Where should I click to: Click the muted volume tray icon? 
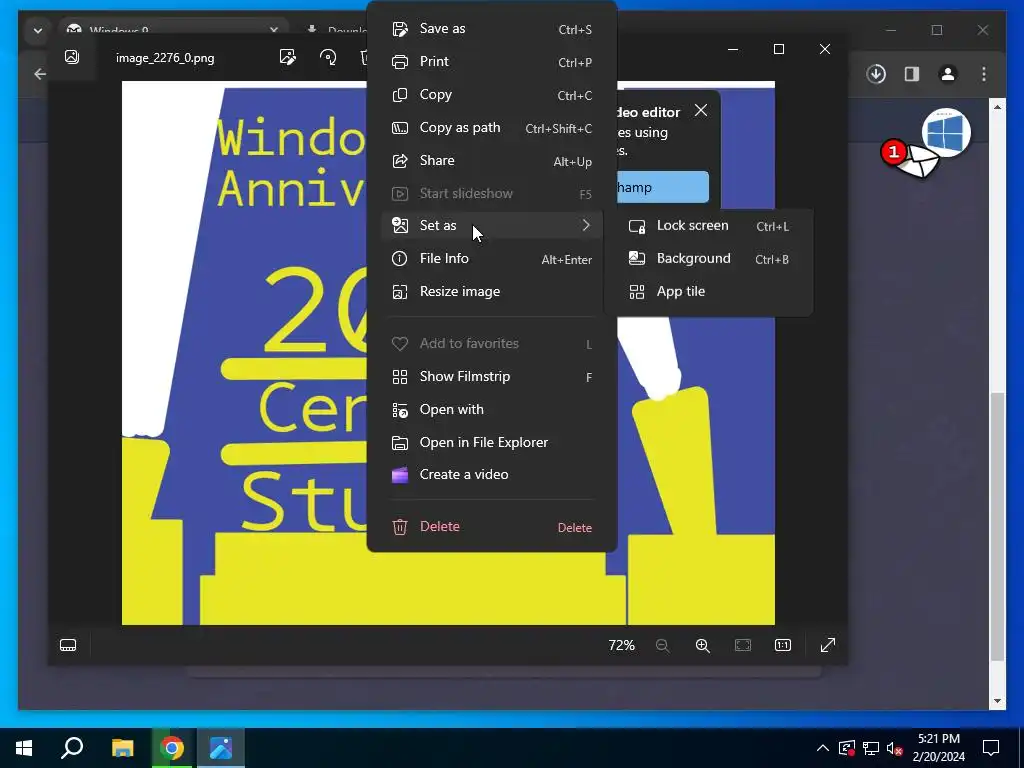pyautogui.click(x=894, y=748)
